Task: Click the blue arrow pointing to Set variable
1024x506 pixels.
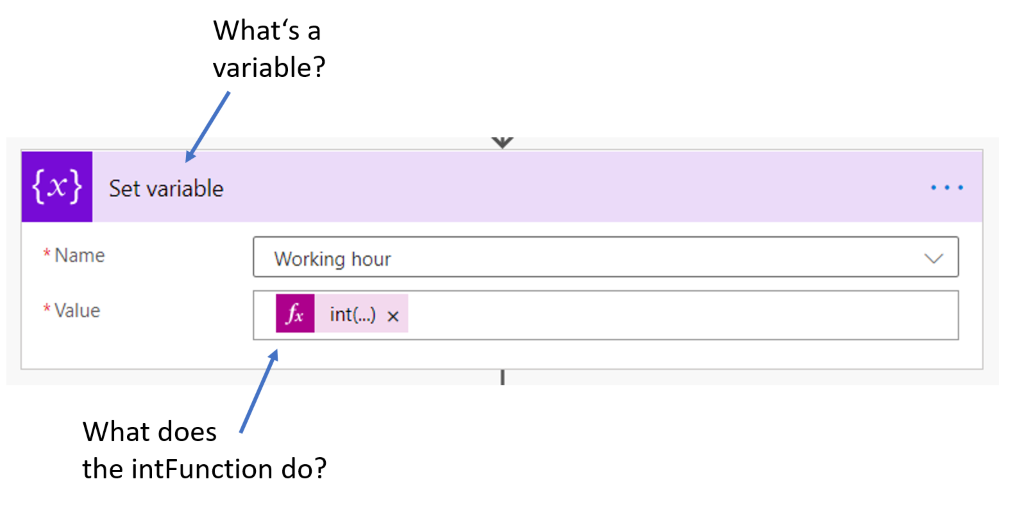Action: (x=208, y=125)
